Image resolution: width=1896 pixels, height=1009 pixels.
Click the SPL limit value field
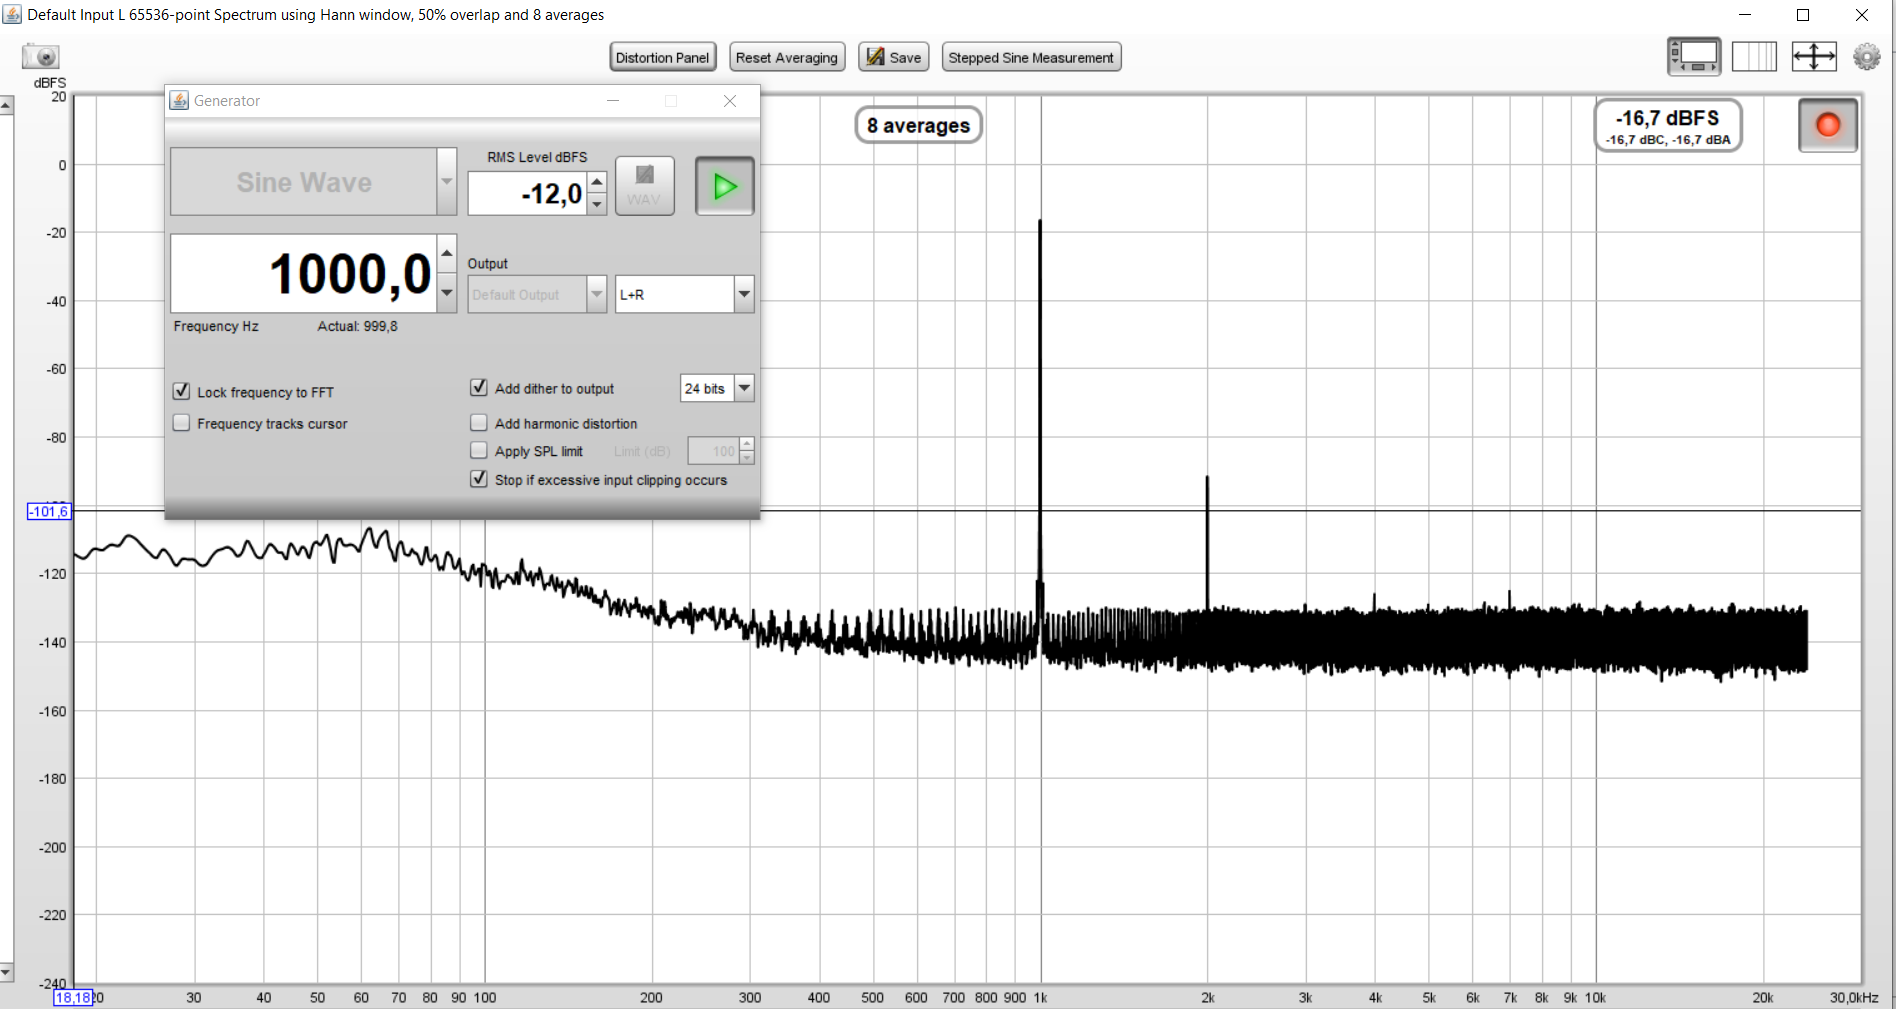click(714, 451)
